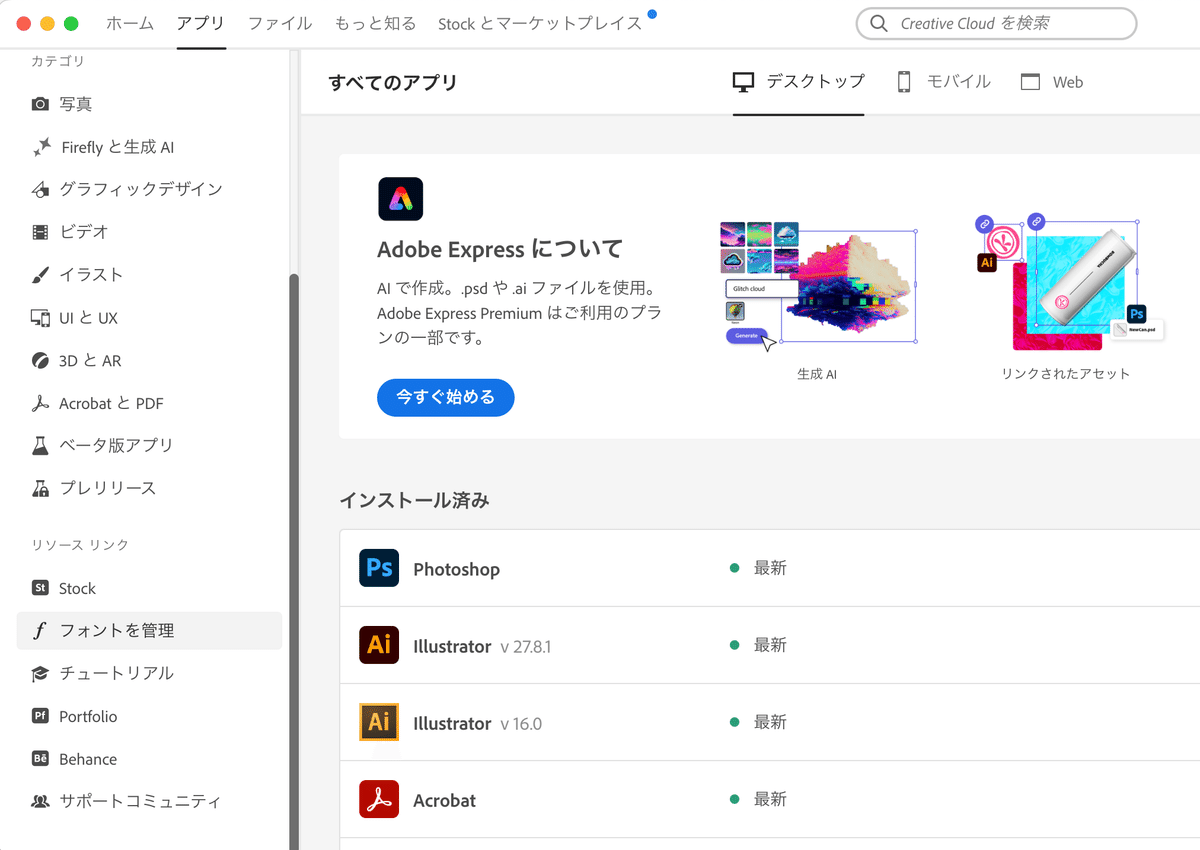The width and height of the screenshot is (1200, 850).
Task: Click the flask icon for ベータ版アプリ
Action: pos(40,445)
